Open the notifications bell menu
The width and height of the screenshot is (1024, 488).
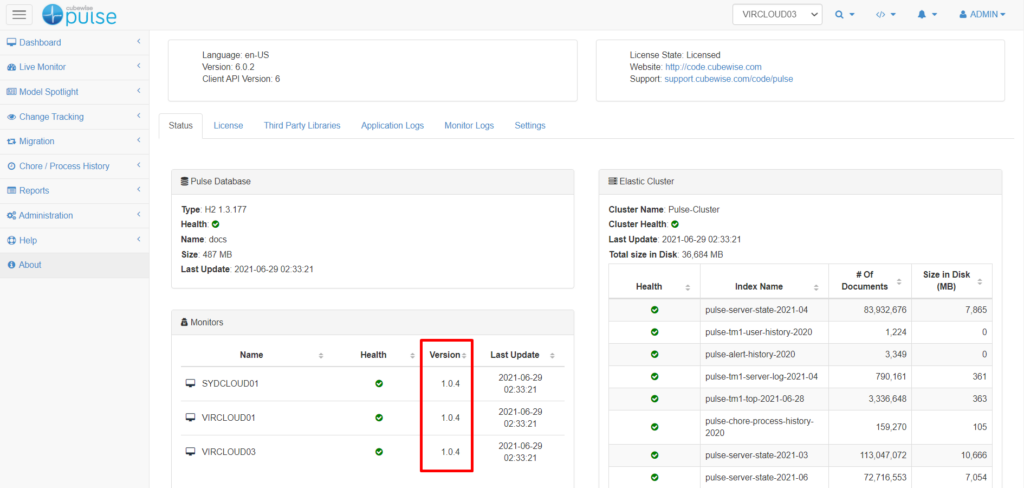(x=927, y=15)
